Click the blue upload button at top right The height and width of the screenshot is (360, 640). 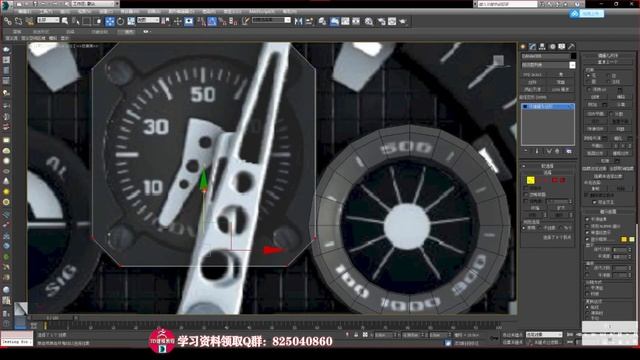(587, 13)
